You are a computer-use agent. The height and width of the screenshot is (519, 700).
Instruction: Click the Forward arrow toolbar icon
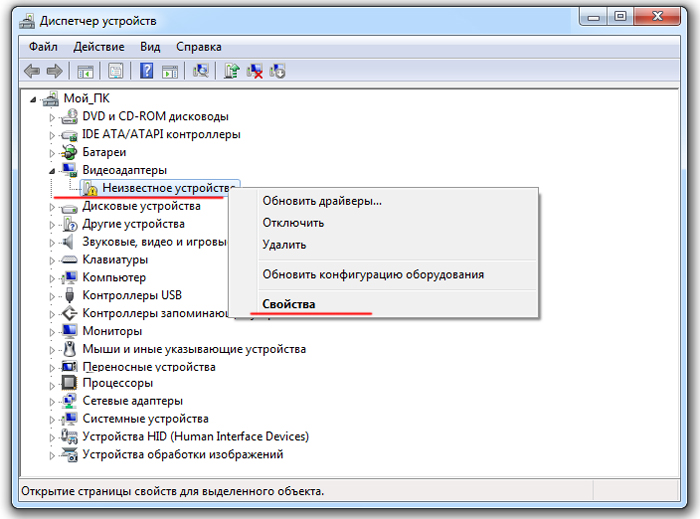(54, 71)
